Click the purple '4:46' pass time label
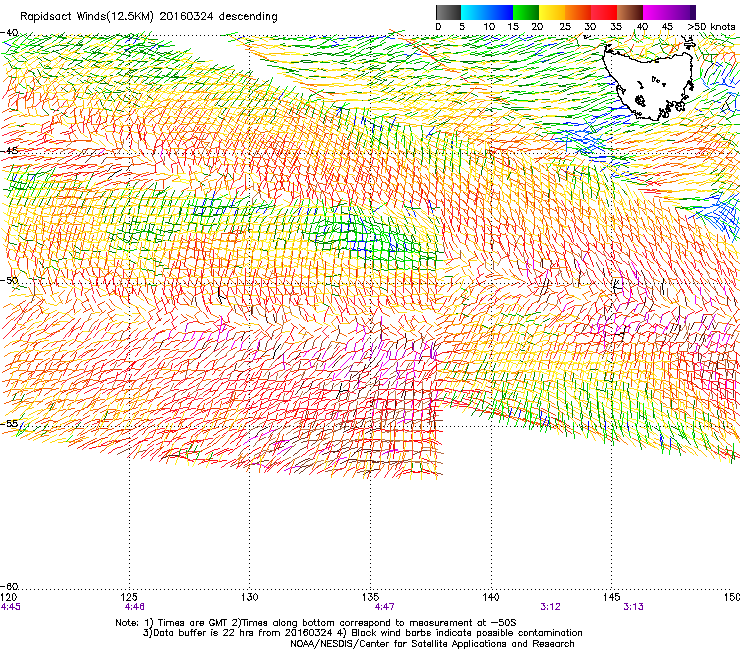Screen dimensions: 740x650 coord(135,607)
